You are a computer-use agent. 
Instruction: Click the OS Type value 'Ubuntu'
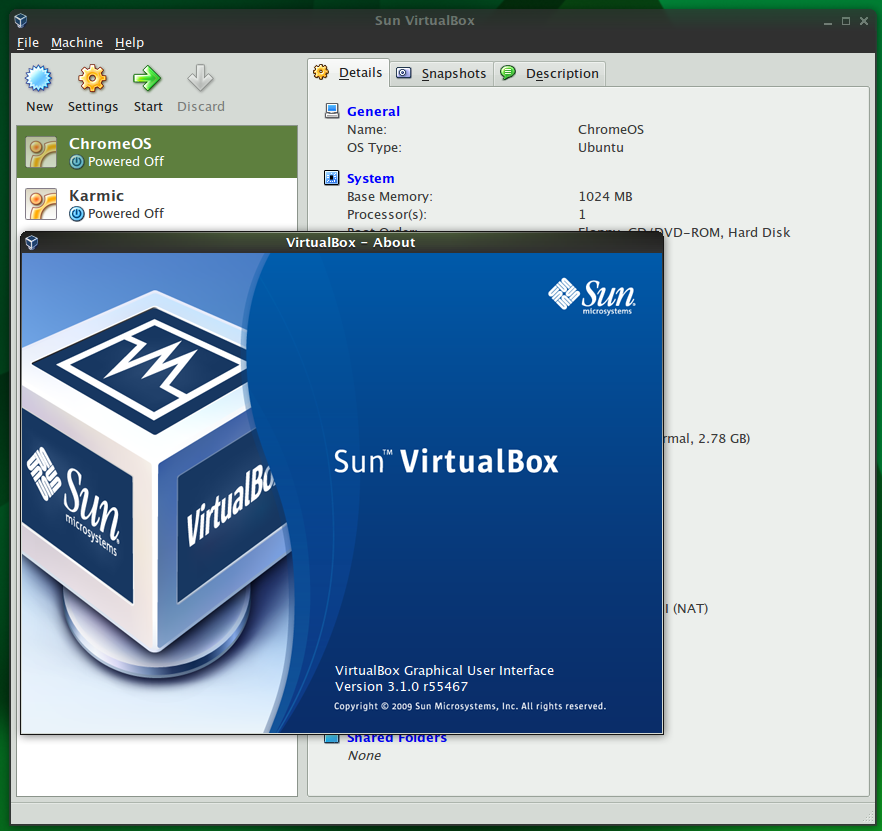point(601,147)
